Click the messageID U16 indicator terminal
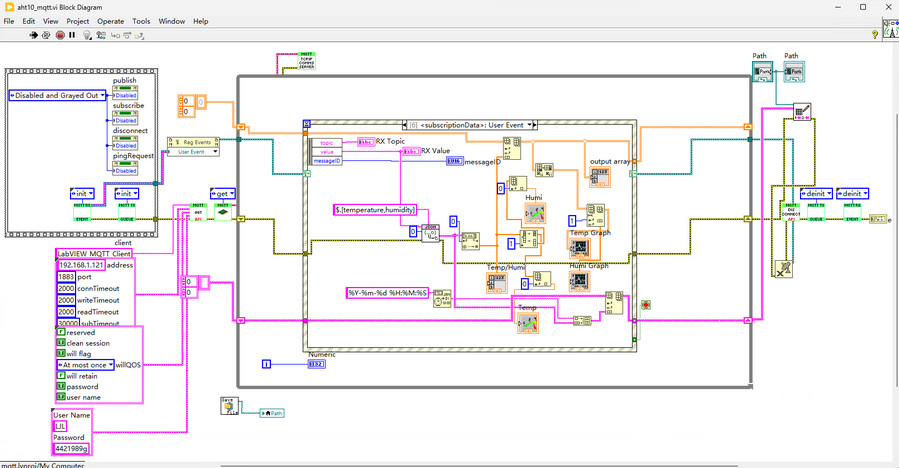The height and width of the screenshot is (468, 899). (455, 161)
